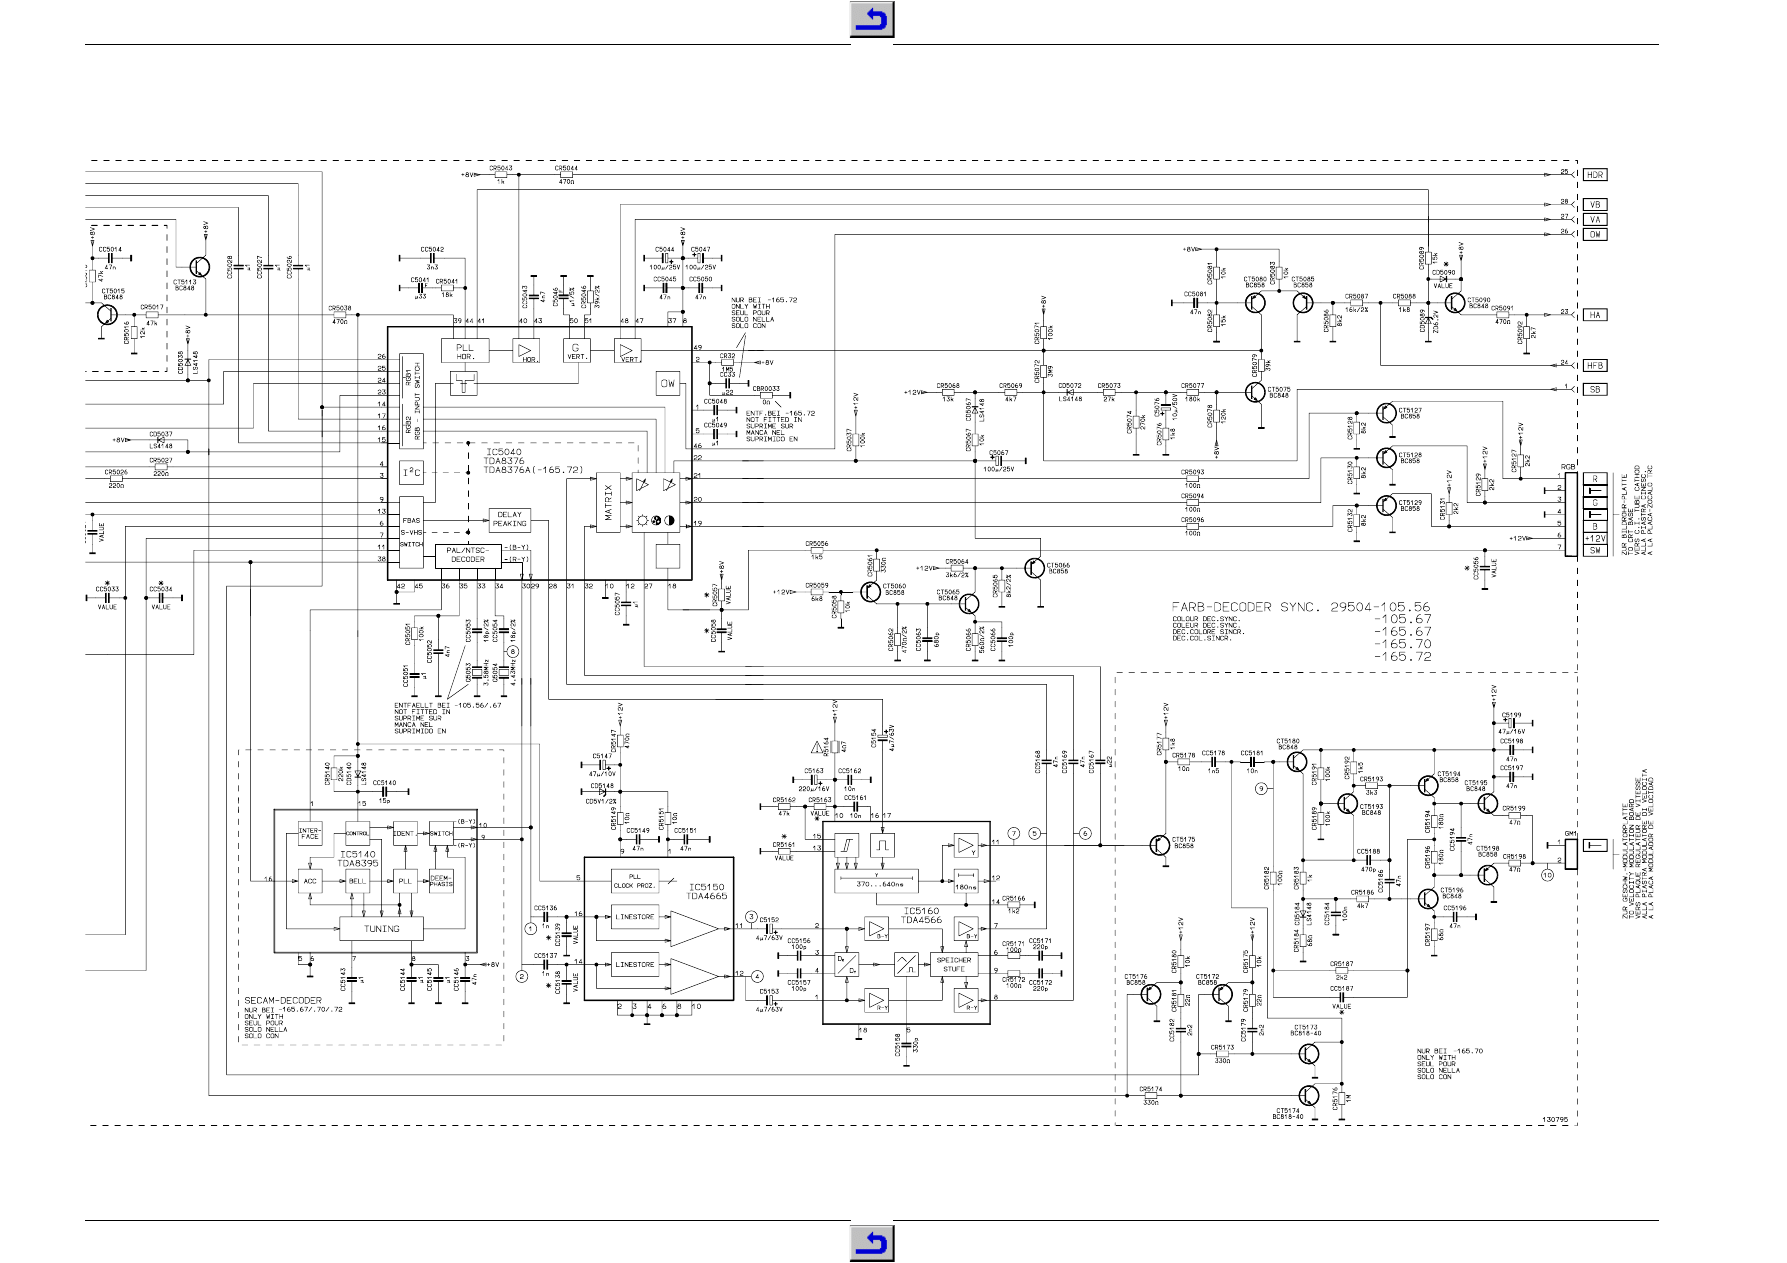The height and width of the screenshot is (1263, 1787).
Task: Select the DELAY PEAKING block
Action: point(509,519)
